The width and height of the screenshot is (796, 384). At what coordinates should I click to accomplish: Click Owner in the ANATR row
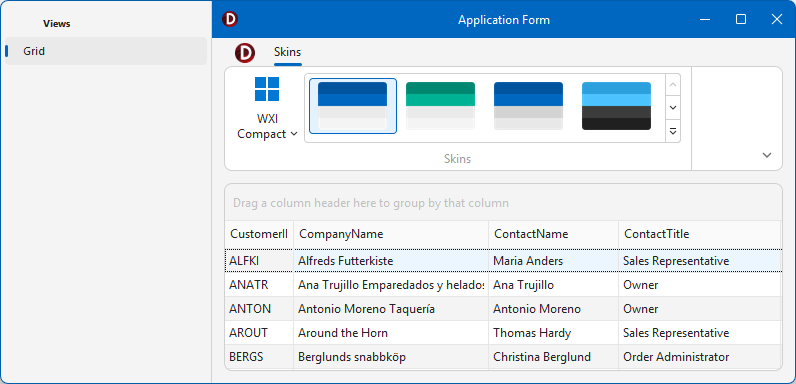[x=699, y=285]
